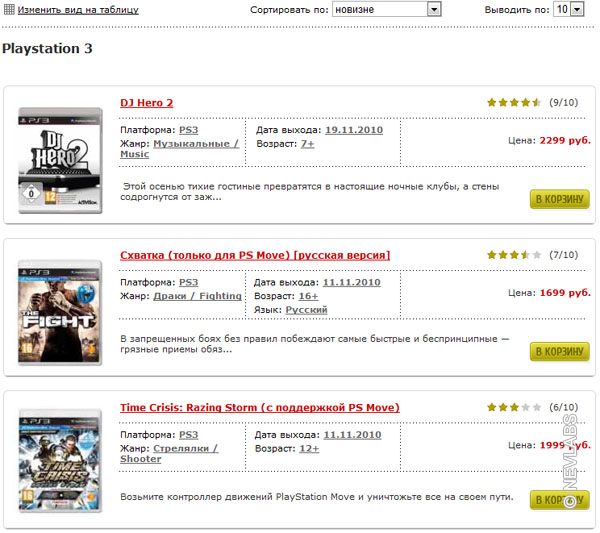Viewport: 600px width, 533px height.
Task: Open The Fight game cover image
Action: click(x=60, y=311)
